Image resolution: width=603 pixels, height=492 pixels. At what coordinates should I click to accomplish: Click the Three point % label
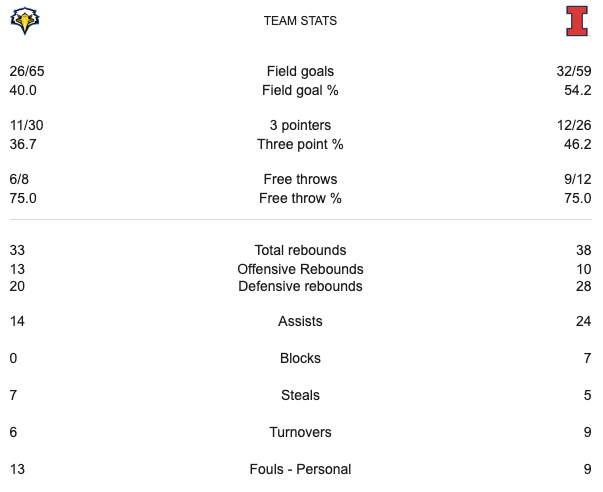[x=300, y=144]
